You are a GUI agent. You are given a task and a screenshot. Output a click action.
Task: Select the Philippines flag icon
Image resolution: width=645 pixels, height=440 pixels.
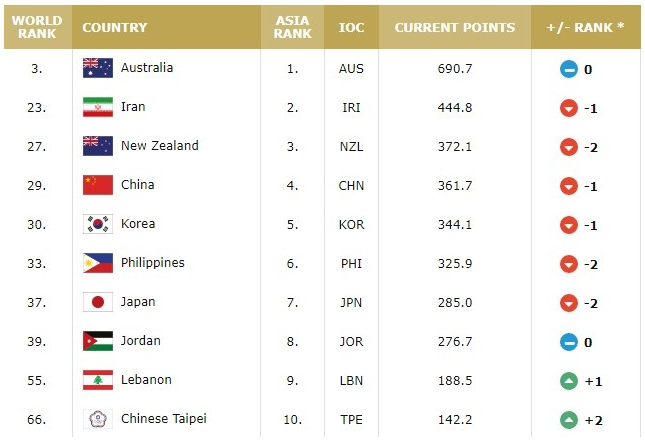tap(97, 263)
